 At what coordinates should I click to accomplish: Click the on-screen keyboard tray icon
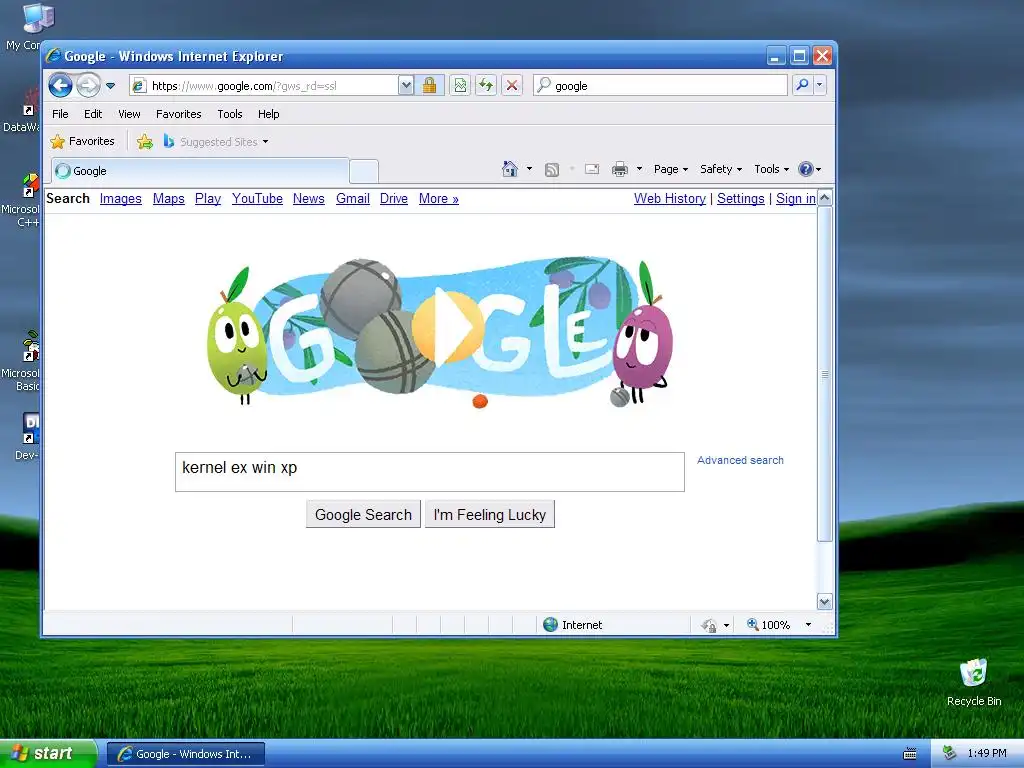910,754
